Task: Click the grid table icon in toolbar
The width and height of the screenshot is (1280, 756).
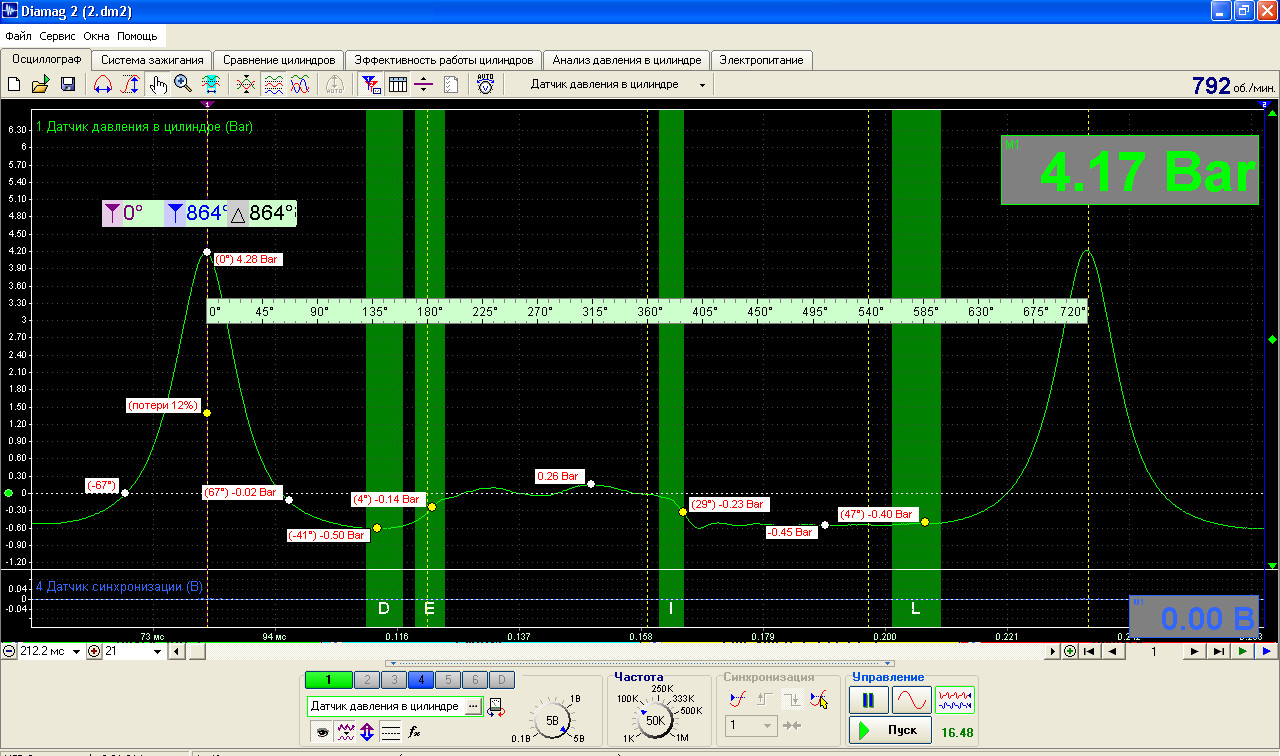Action: (x=398, y=85)
